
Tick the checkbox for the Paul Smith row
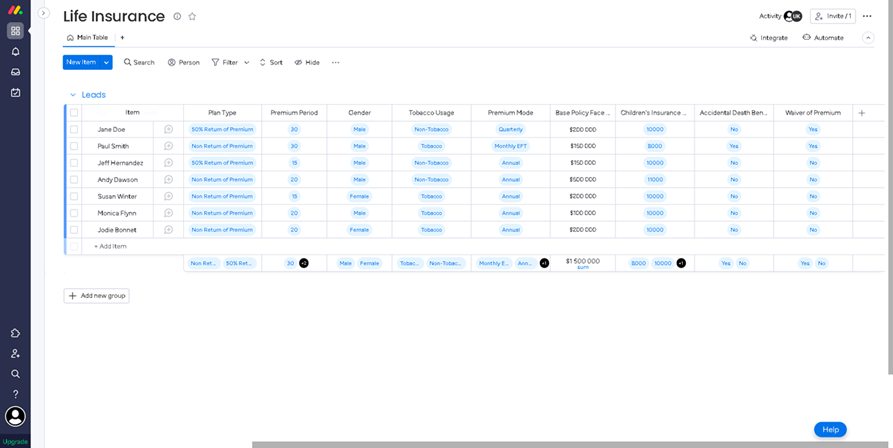74,146
